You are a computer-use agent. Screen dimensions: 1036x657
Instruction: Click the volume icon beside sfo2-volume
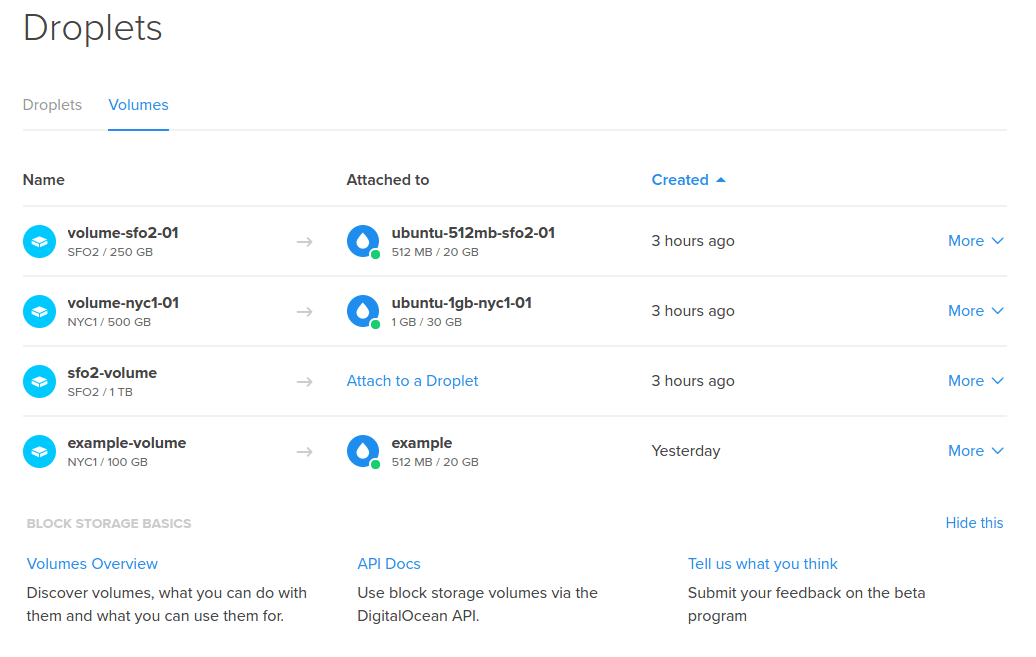coord(40,381)
